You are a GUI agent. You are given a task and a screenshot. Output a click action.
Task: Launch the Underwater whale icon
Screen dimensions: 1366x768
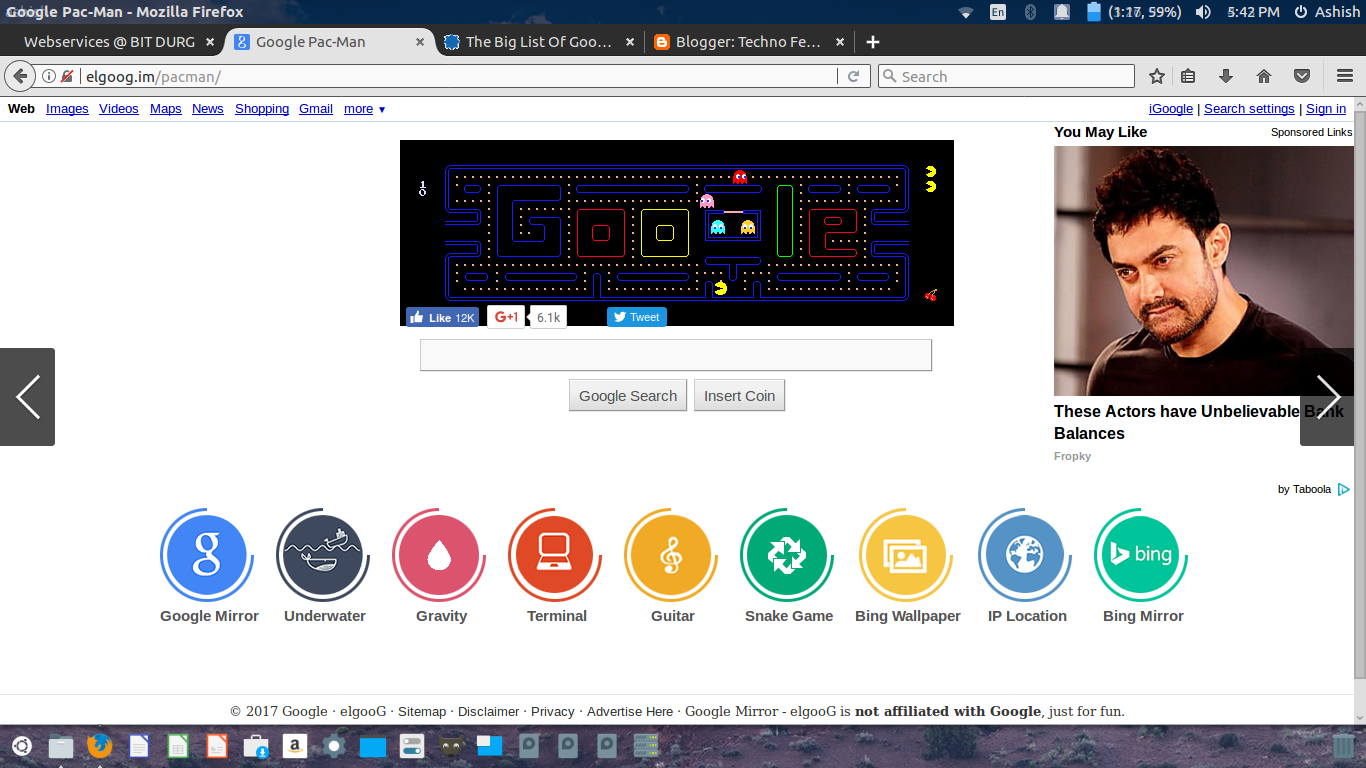(323, 555)
